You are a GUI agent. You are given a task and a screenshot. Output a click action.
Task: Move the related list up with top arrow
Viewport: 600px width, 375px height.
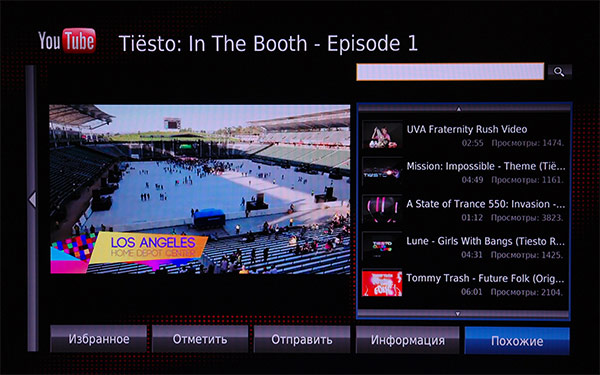pos(458,109)
